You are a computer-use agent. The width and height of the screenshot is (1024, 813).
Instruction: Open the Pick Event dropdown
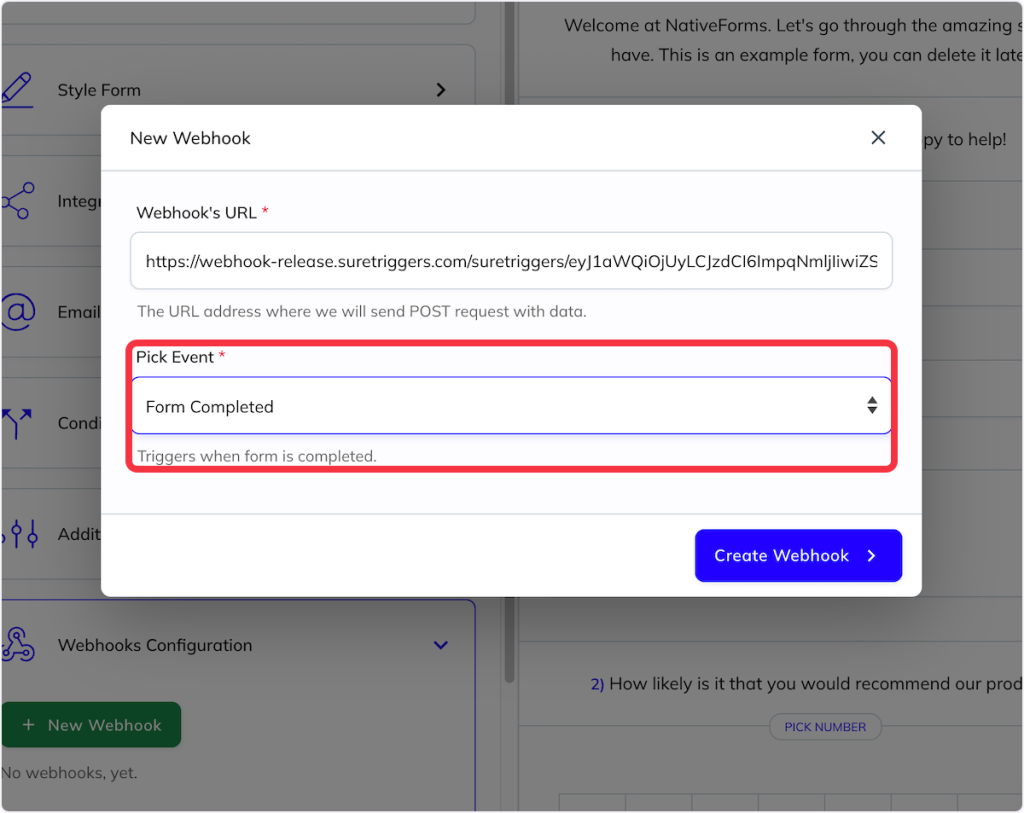pos(510,406)
